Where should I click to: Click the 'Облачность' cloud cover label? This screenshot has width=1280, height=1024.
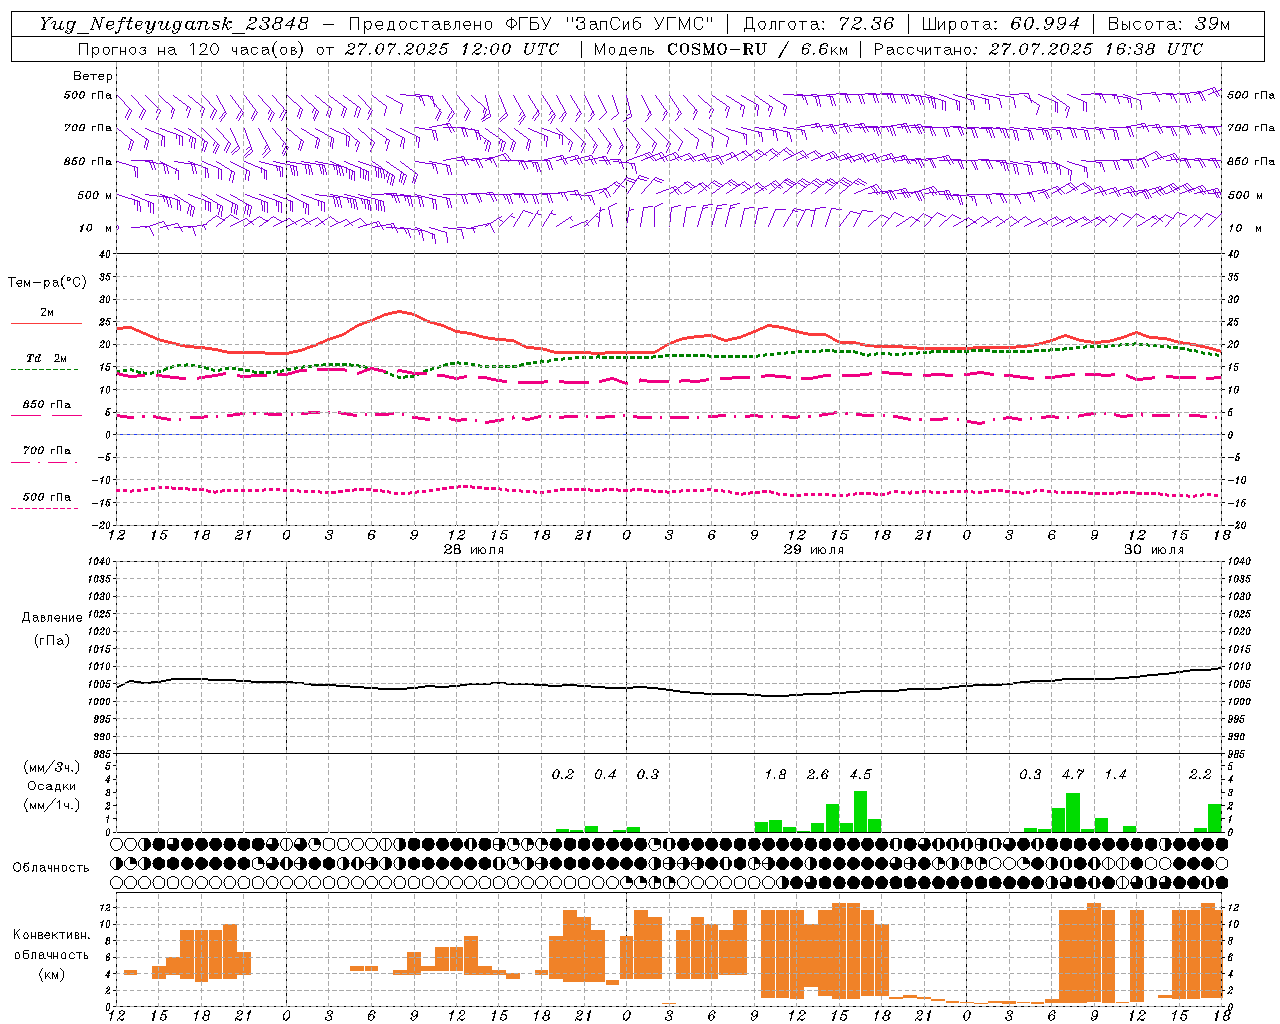[x=51, y=867]
